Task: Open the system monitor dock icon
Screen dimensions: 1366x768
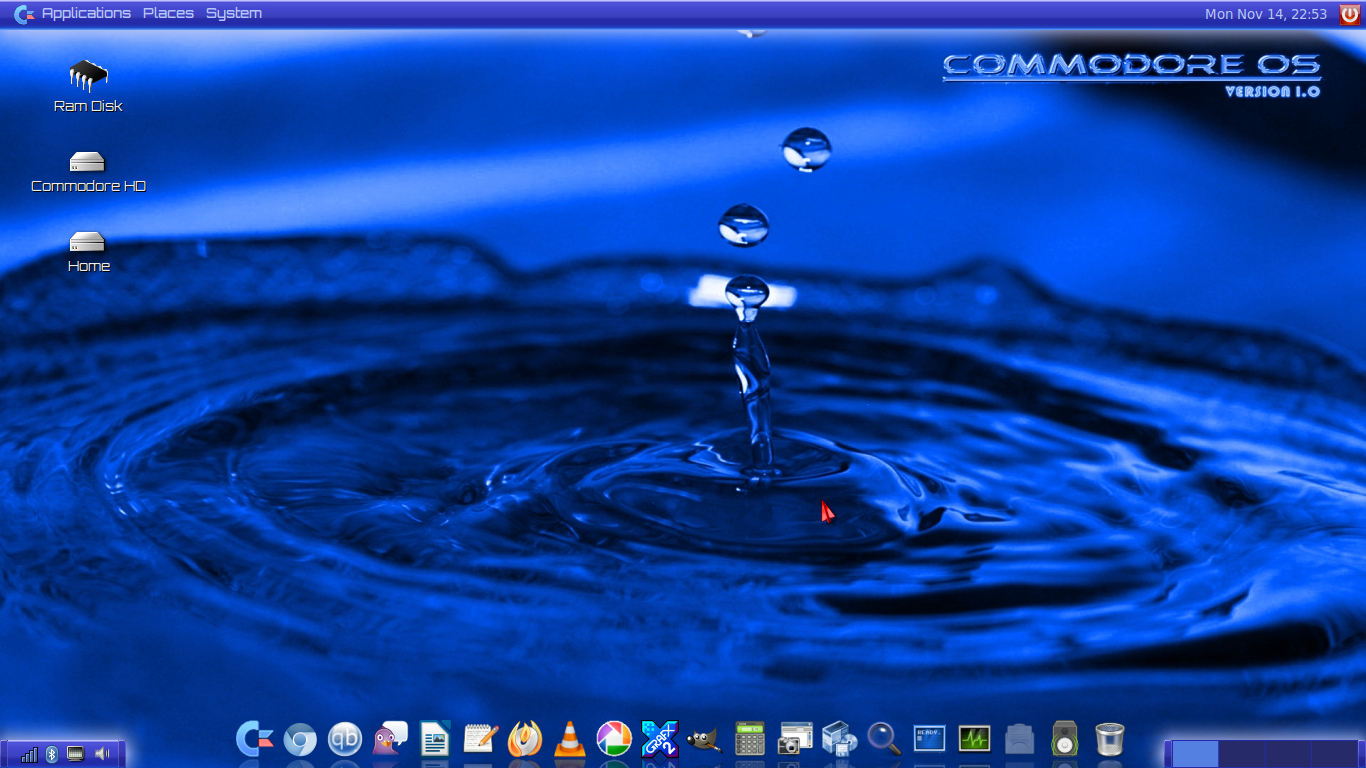Action: [973, 740]
